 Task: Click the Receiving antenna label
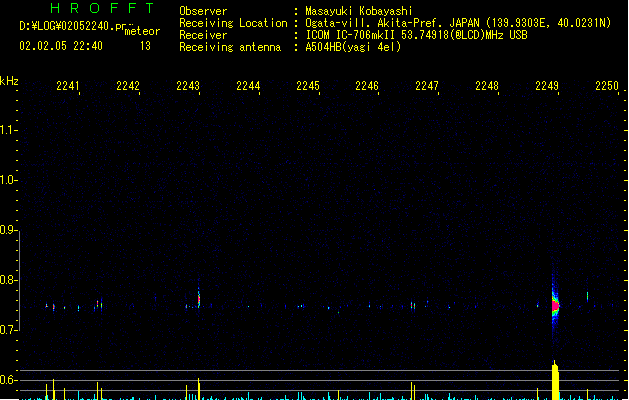[x=230, y=47]
